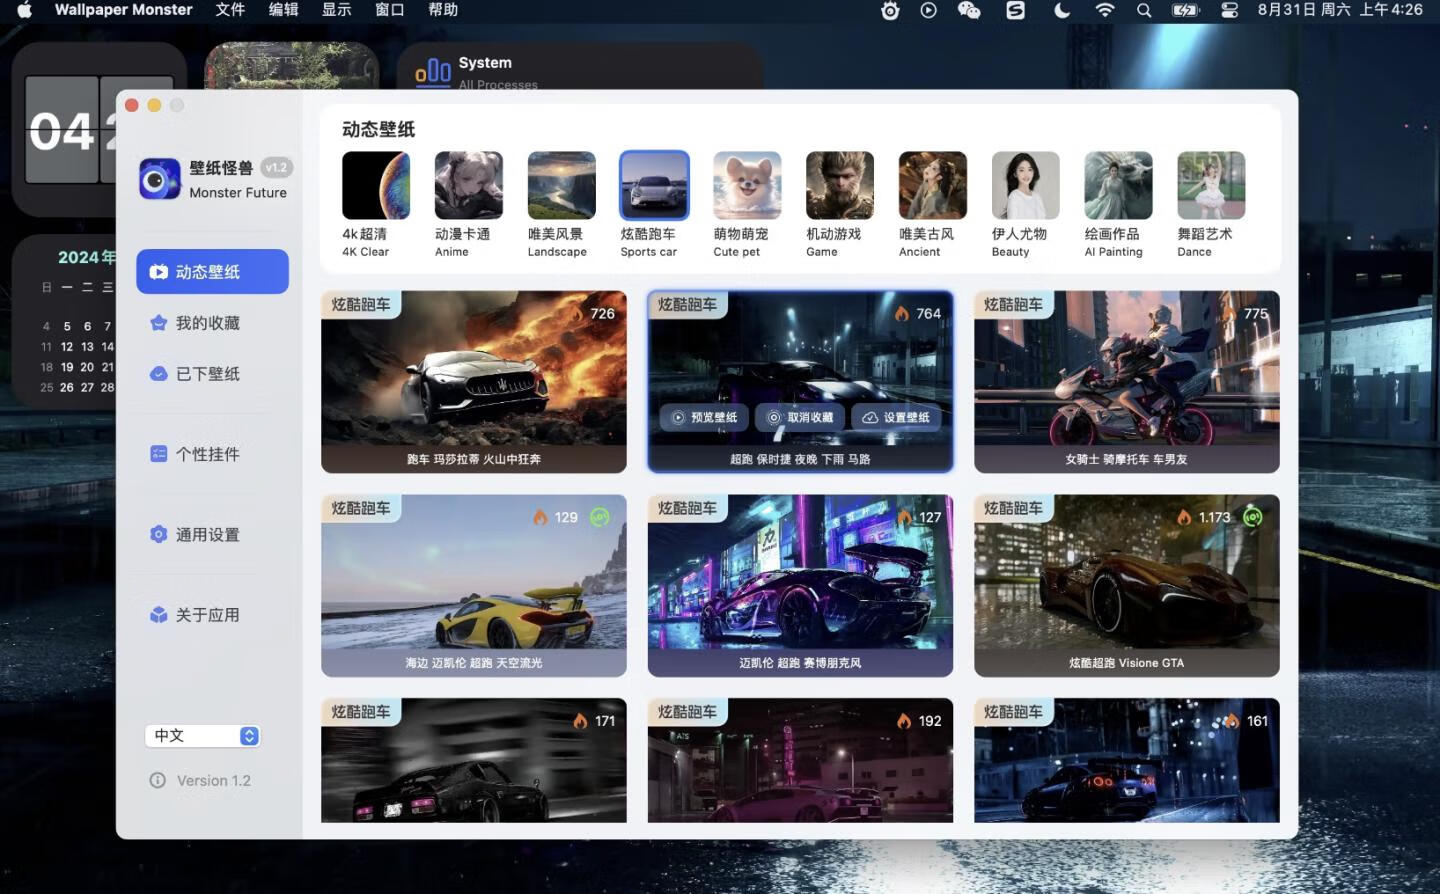Select the 舞蹈艺术 Dance category
Screen dimensions: 1440x894
coord(1212,185)
